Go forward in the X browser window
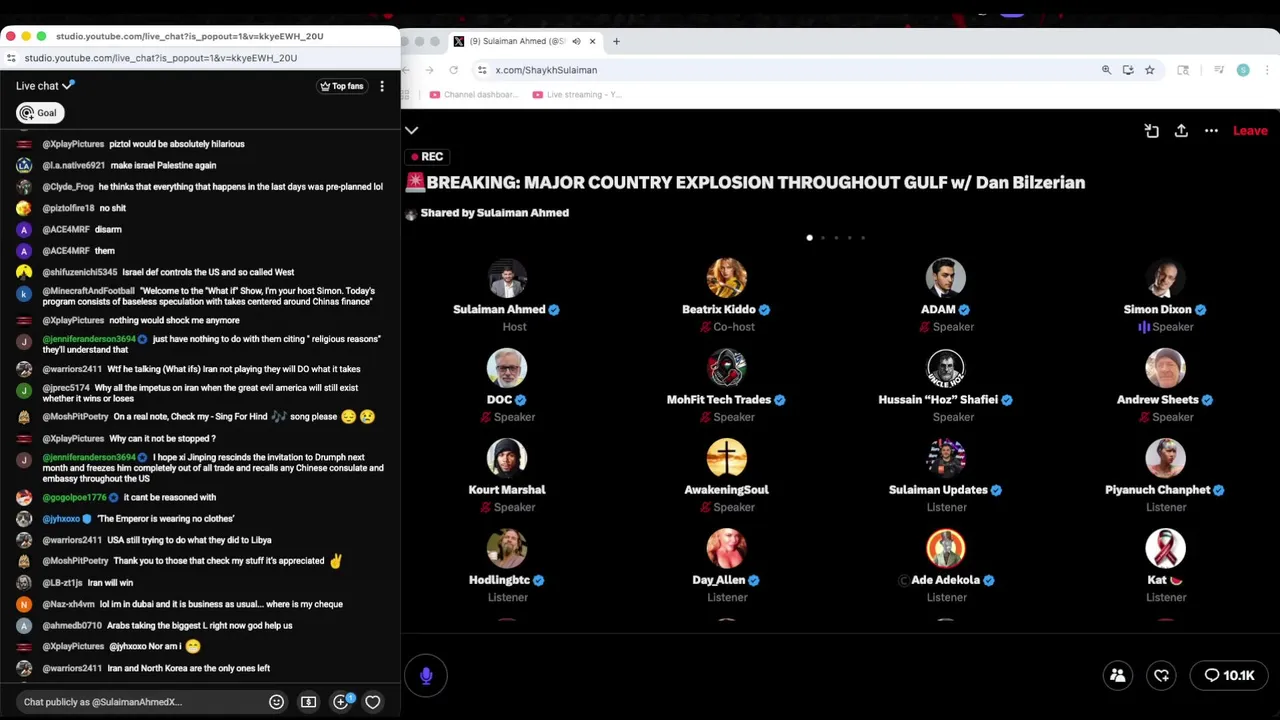1280x720 pixels. (x=429, y=70)
